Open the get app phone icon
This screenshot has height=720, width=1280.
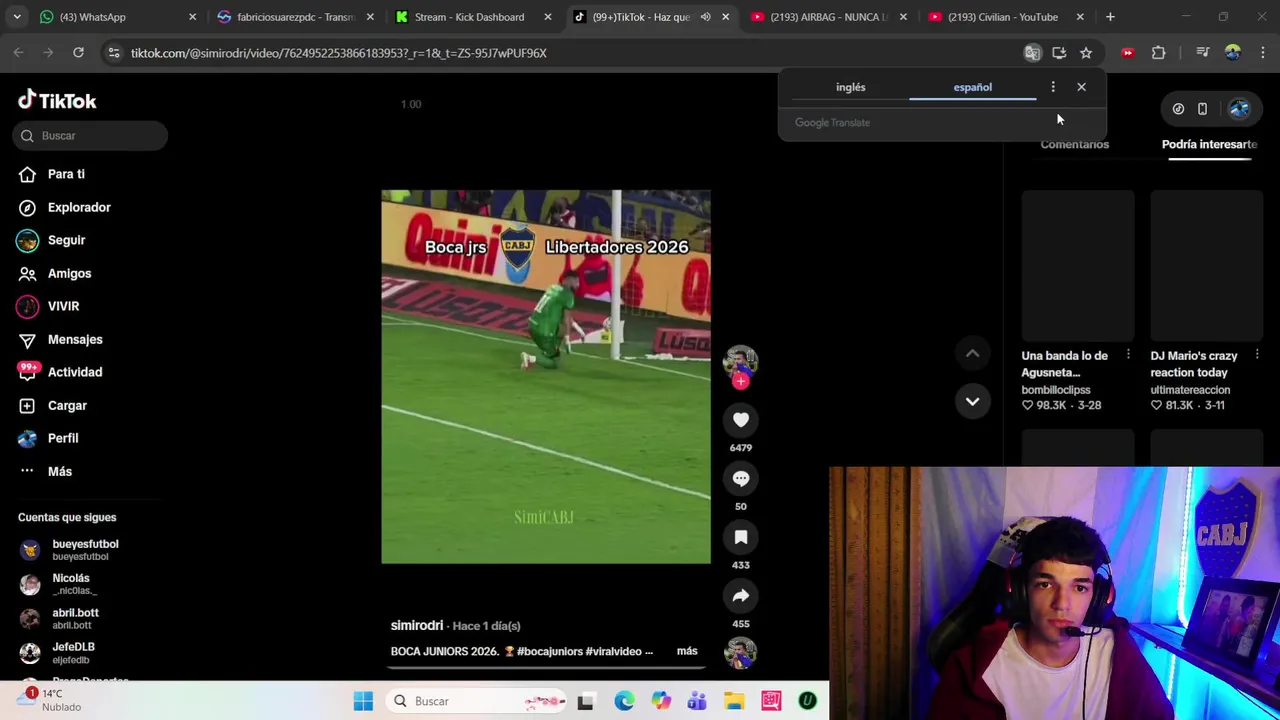[x=1202, y=109]
